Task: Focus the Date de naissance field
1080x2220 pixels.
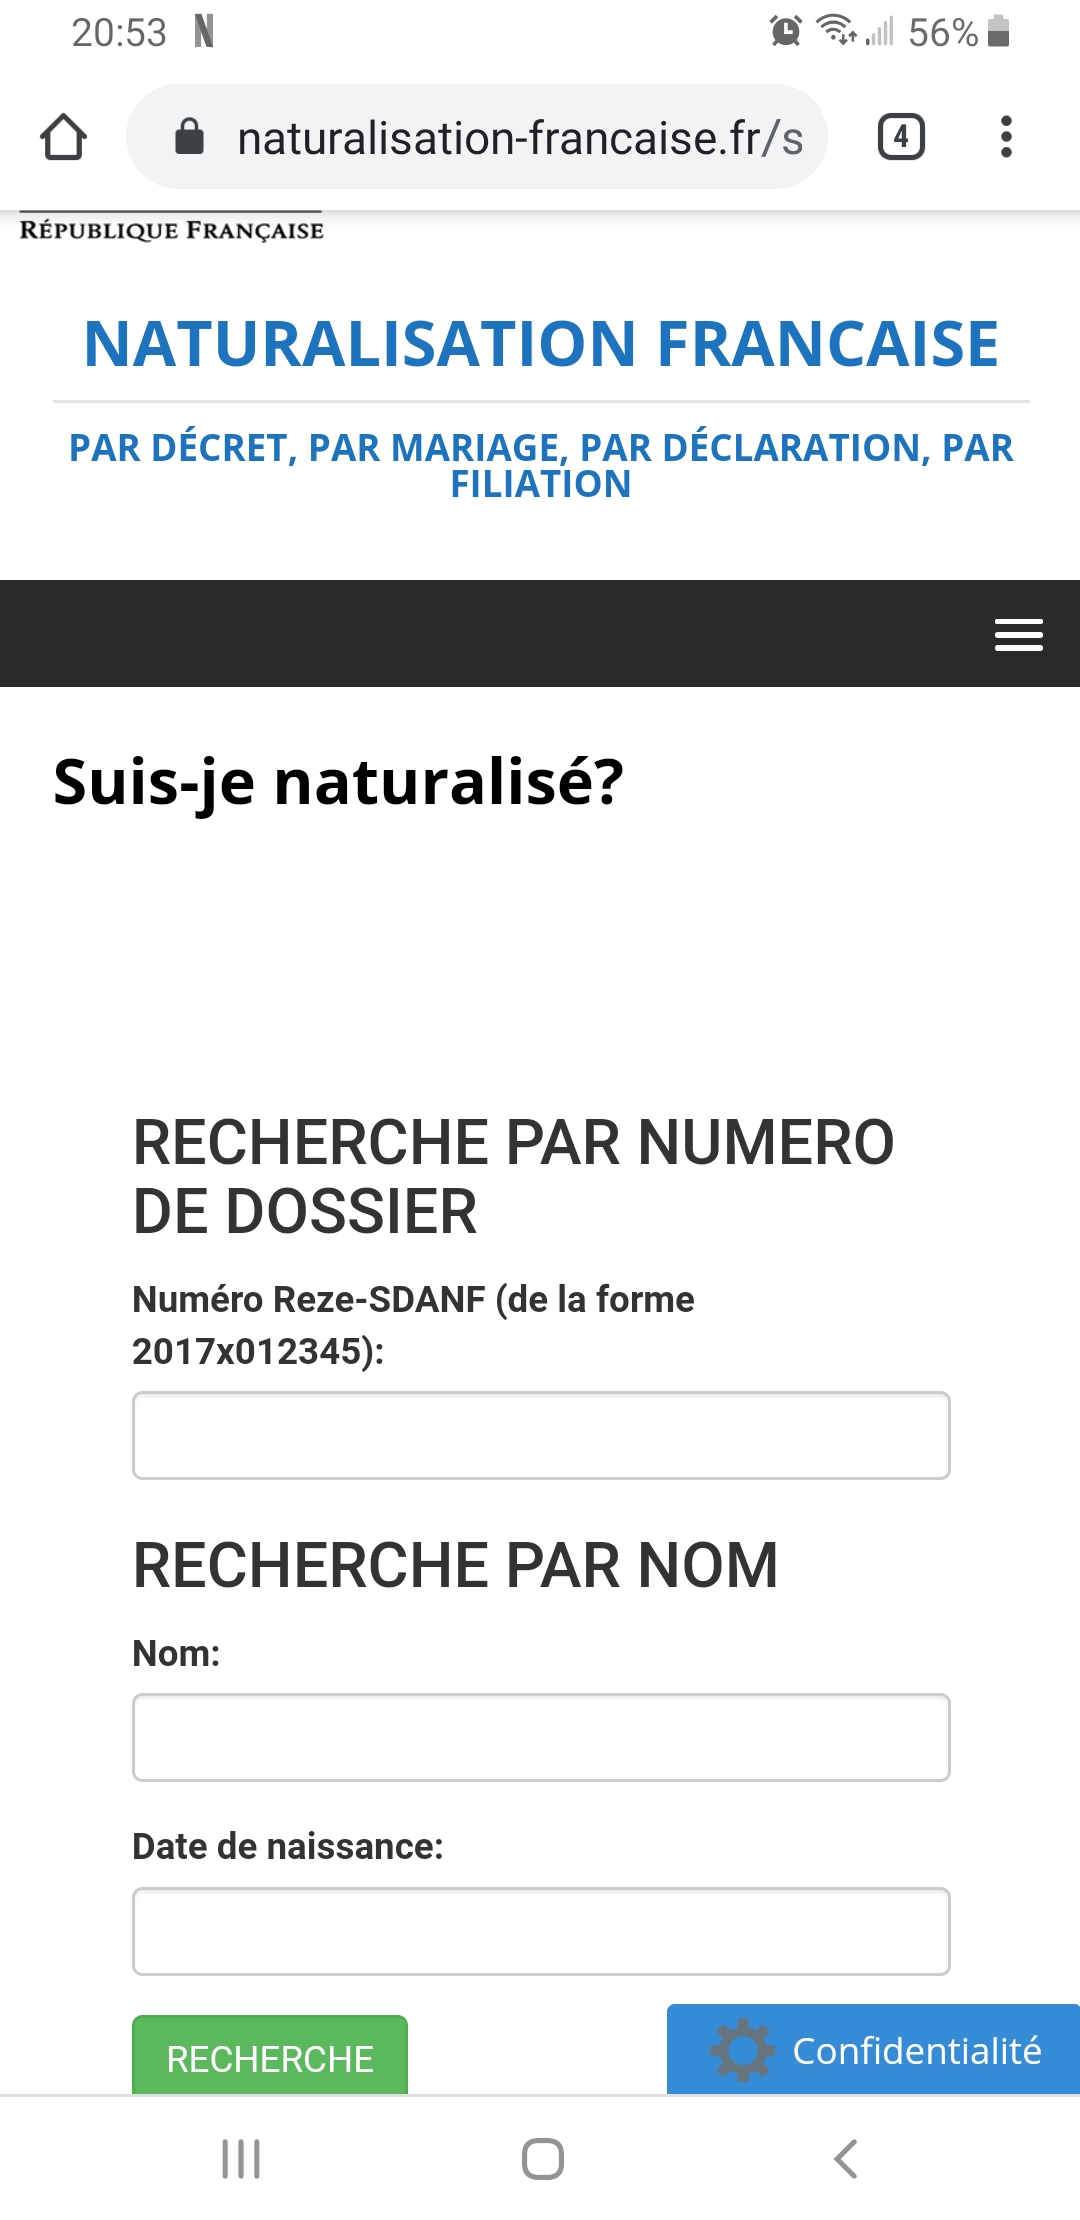Action: 541,1931
